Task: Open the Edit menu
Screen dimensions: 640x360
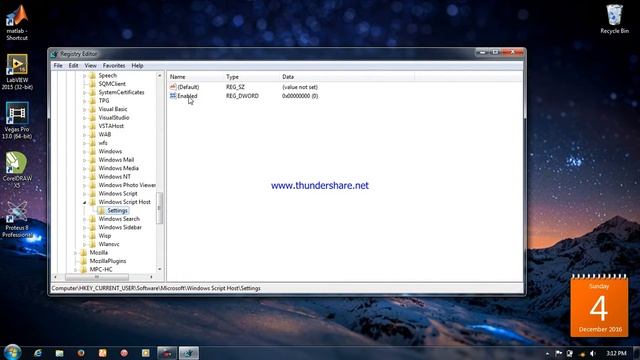Action: [73, 65]
